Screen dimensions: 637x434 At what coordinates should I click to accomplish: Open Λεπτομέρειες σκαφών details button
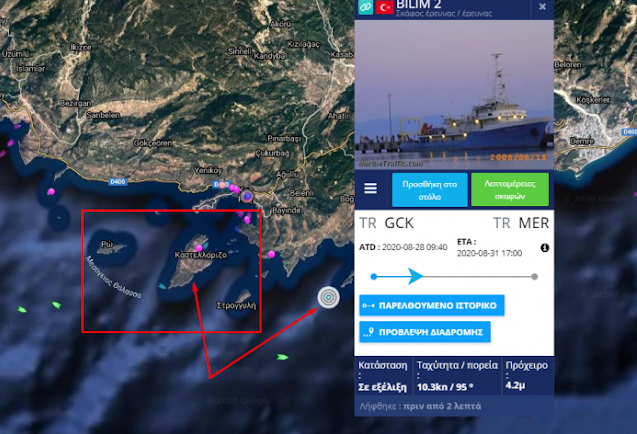(x=510, y=190)
